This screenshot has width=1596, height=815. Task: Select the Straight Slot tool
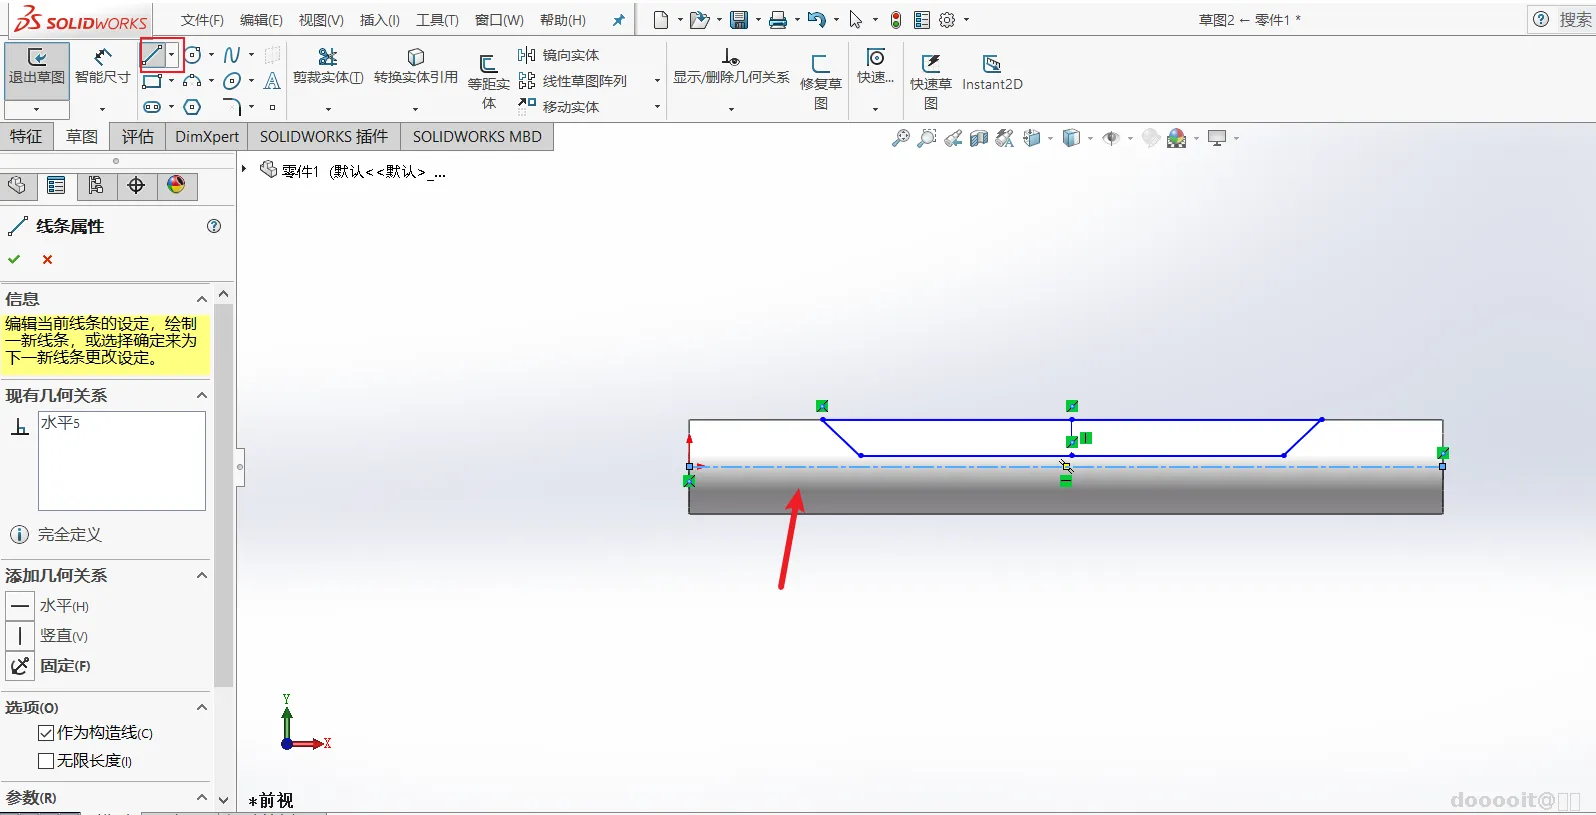pos(152,107)
